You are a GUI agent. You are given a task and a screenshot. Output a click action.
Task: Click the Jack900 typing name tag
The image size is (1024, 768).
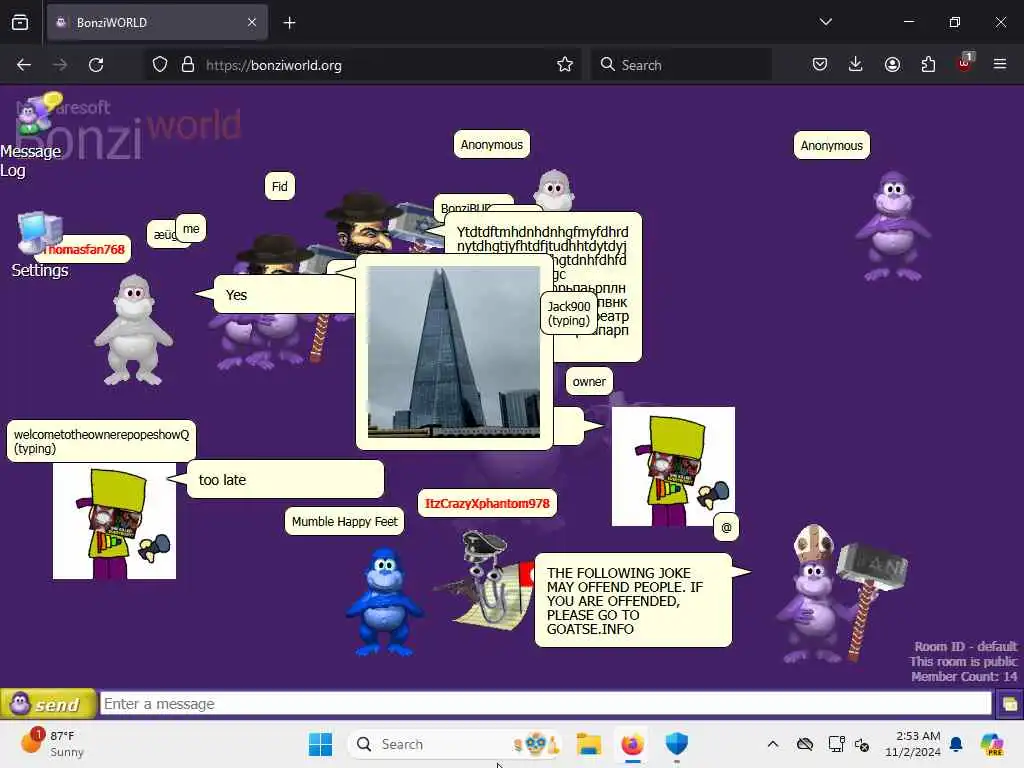pos(569,313)
